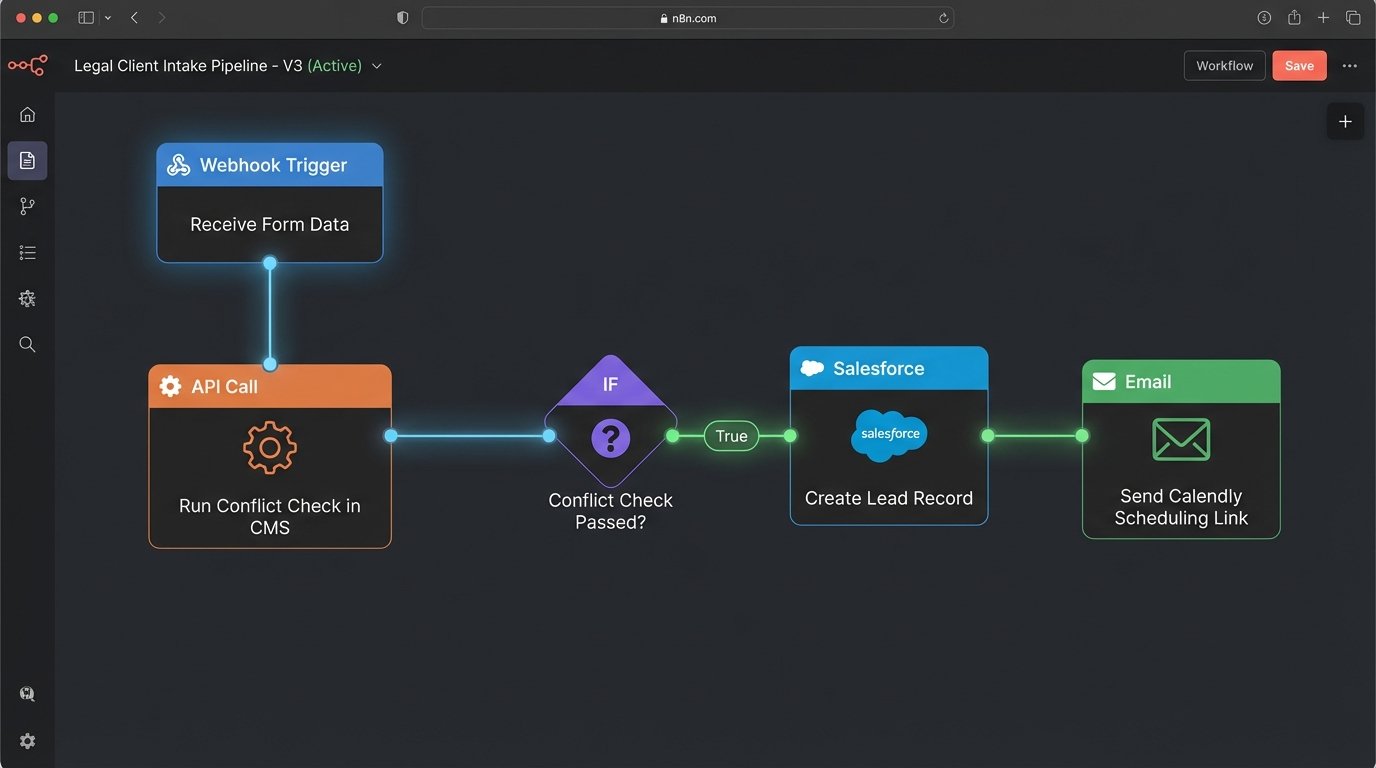Image resolution: width=1376 pixels, height=768 pixels.
Task: Save the workflow with the Save button
Action: [1299, 65]
